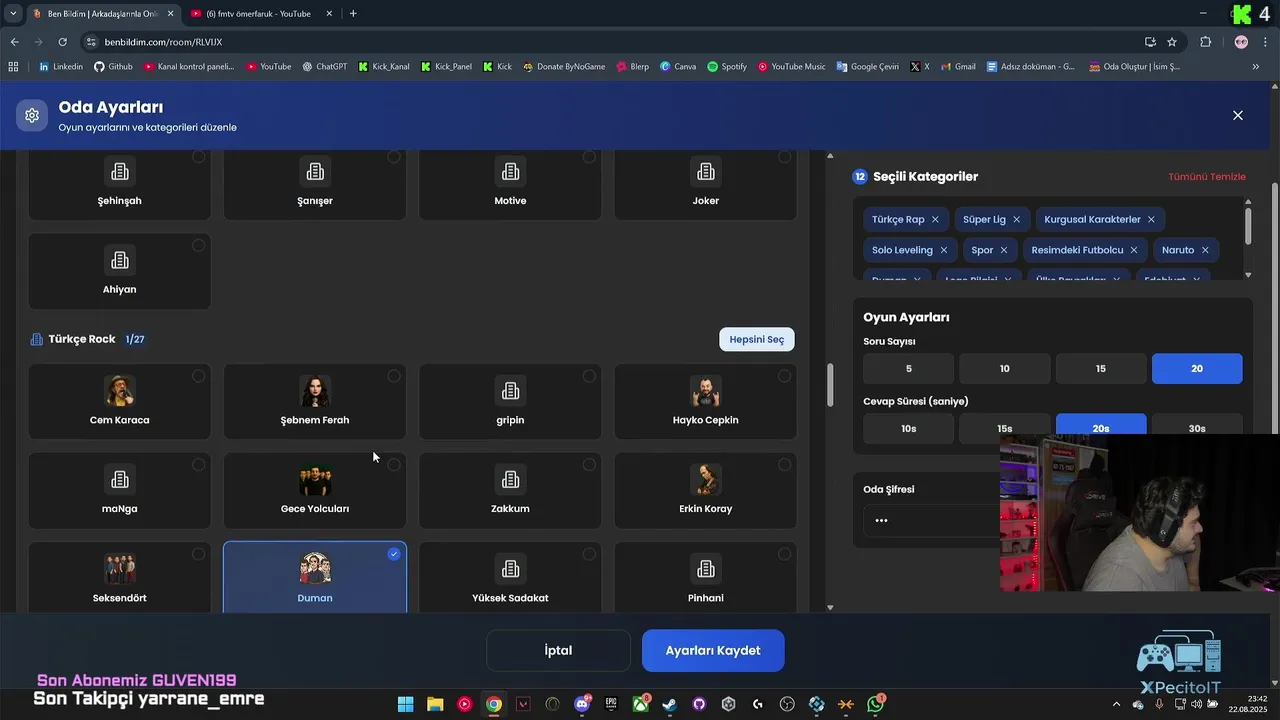Viewport: 1280px width, 720px height.
Task: Remove the Spor category chip
Action: coord(1003,250)
